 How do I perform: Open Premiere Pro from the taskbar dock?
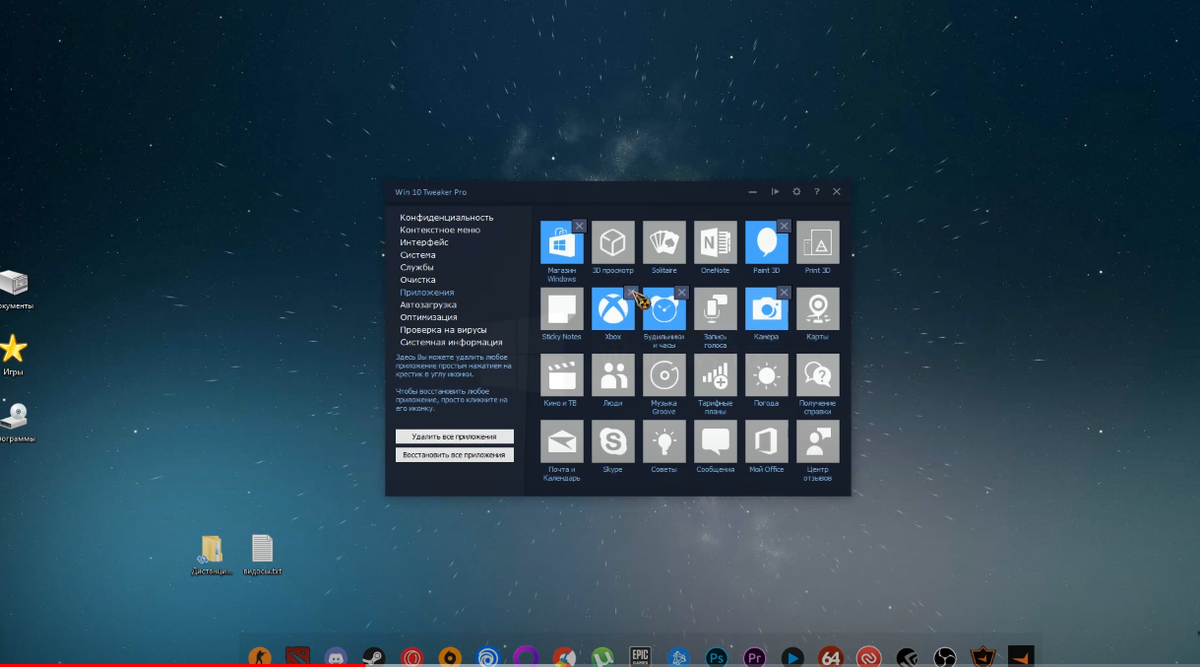[754, 657]
